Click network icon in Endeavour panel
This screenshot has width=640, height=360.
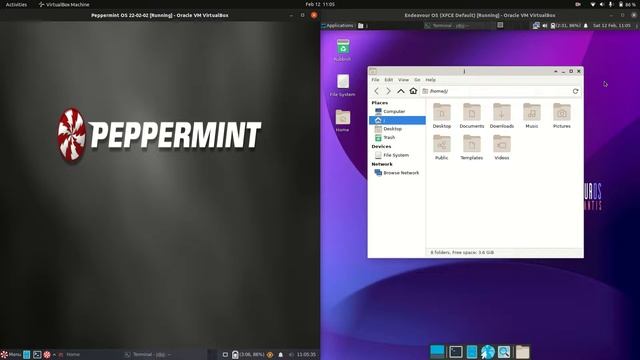[x=536, y=25]
